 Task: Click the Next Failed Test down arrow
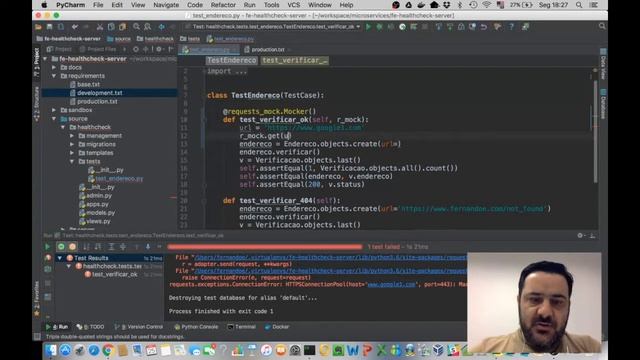[x=148, y=247]
